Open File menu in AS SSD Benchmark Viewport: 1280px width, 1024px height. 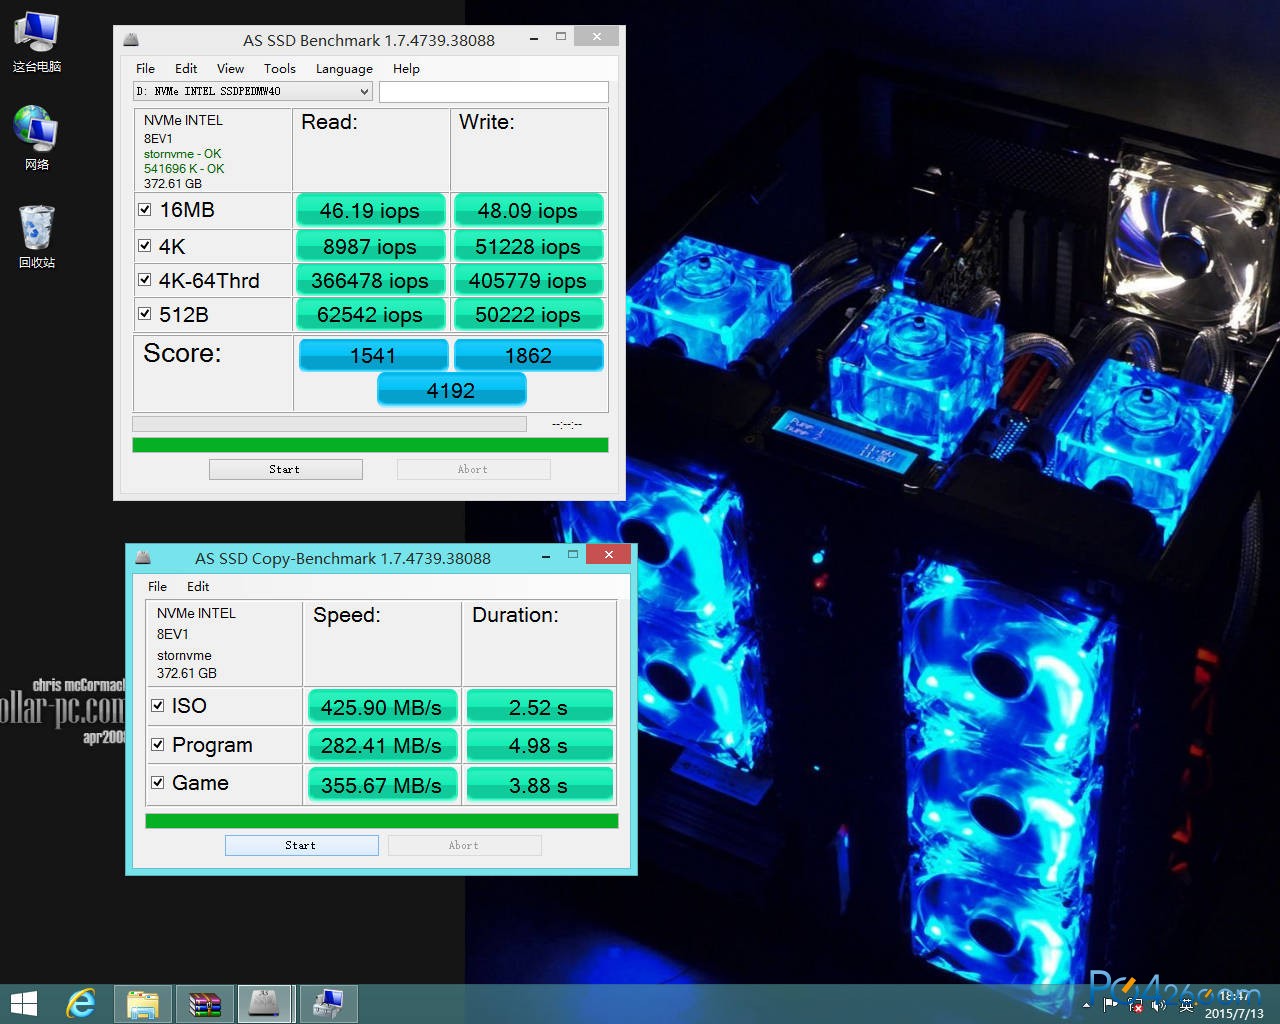click(x=145, y=68)
